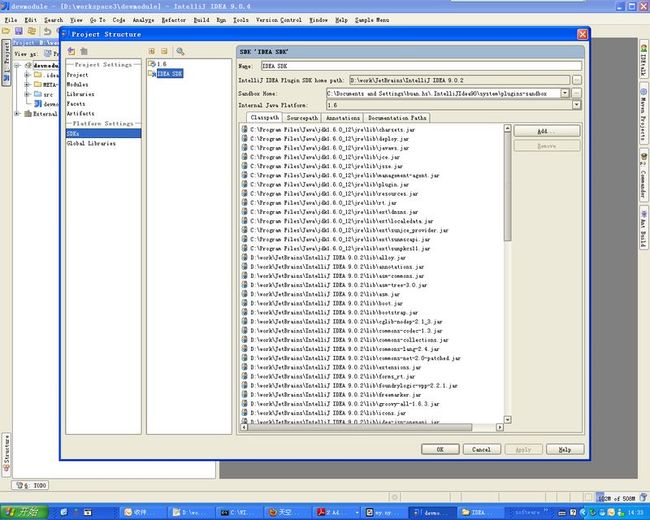Image resolution: width=650 pixels, height=520 pixels.
Task: Browse for the Sandbox Home folder
Action: [x=577, y=93]
